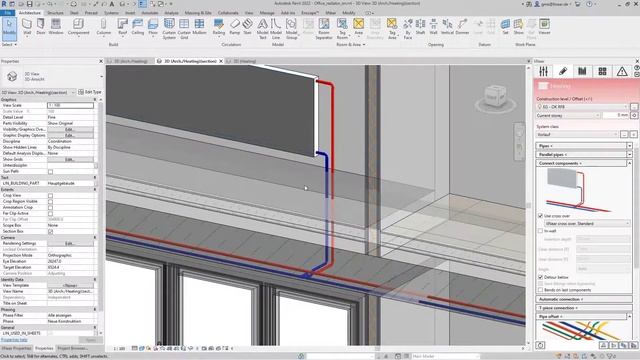Select the Component tool
Screen dimensions: 640x360
pyautogui.click(x=78, y=27)
